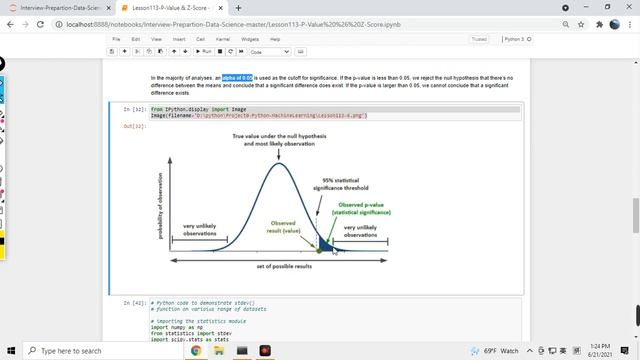
Task: Click the Trusted notebook indicator
Action: coord(479,39)
